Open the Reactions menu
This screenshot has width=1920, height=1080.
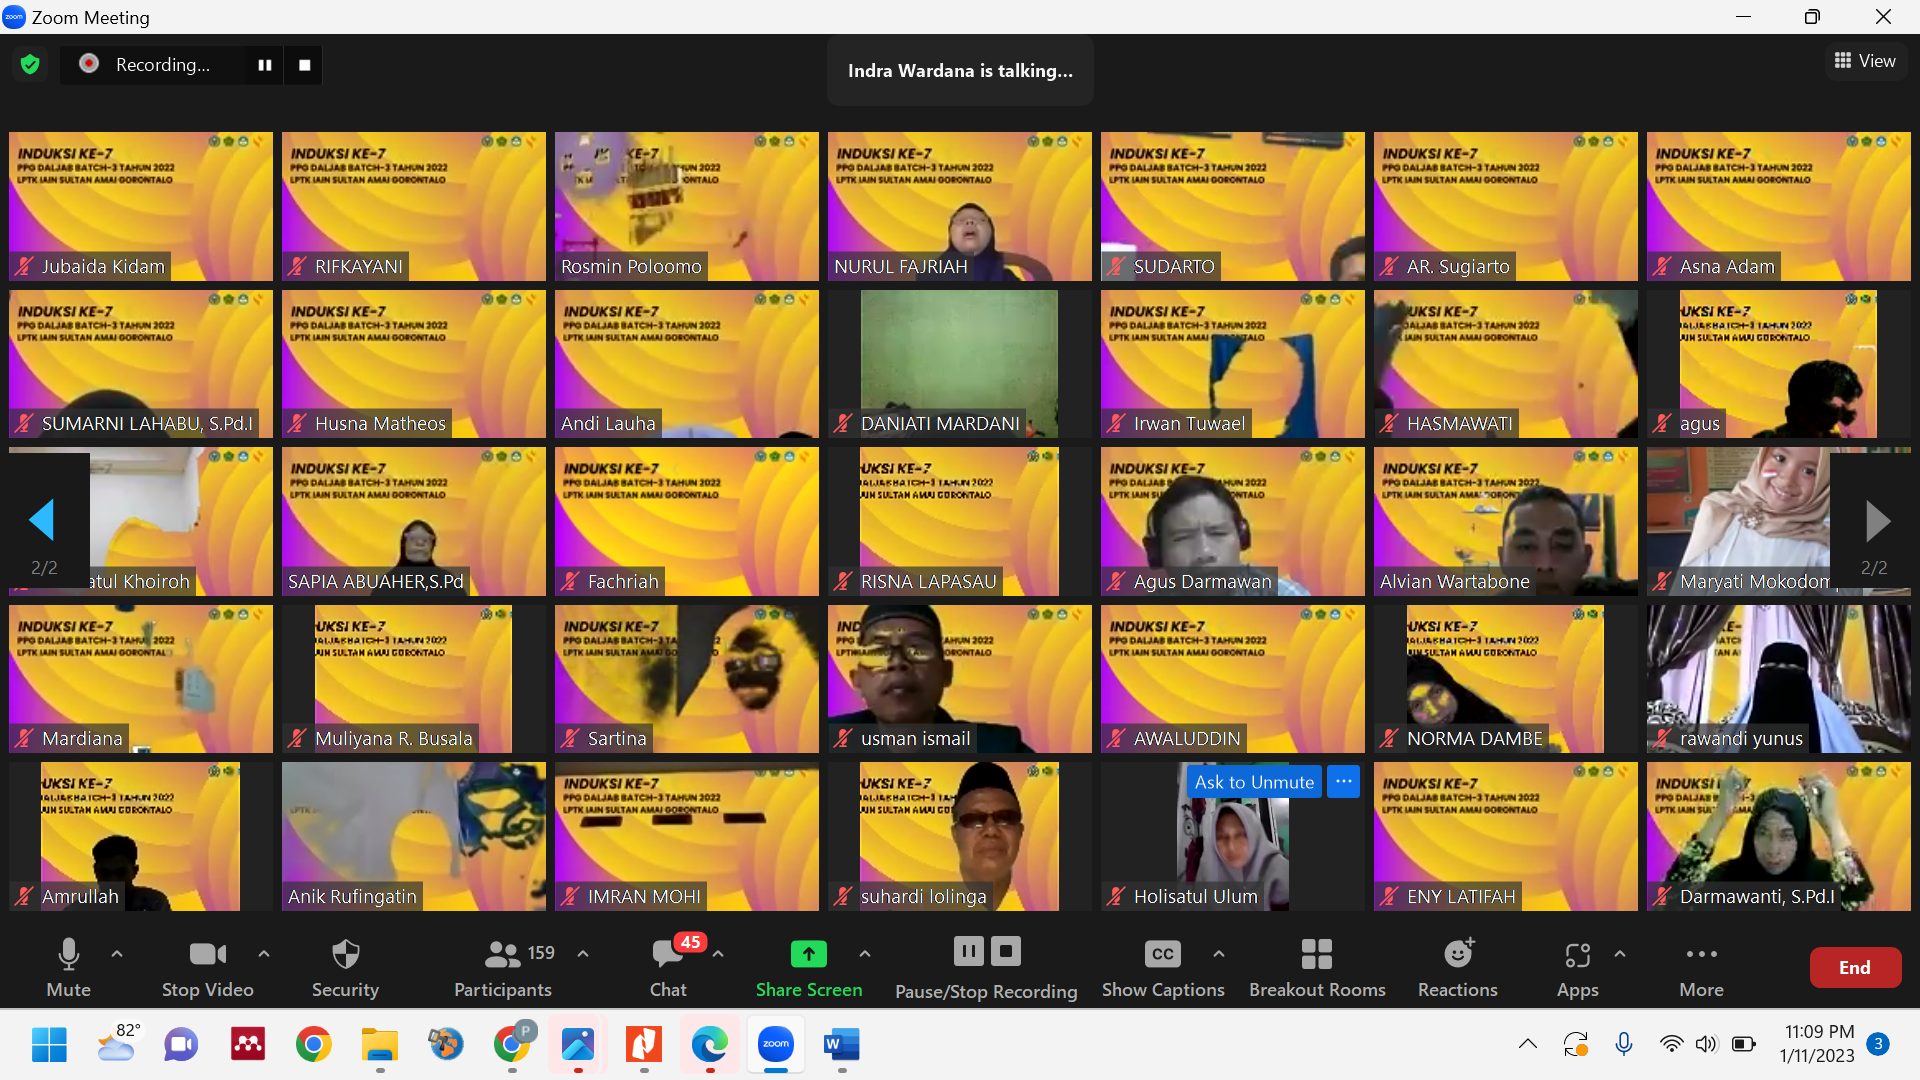tap(1457, 966)
